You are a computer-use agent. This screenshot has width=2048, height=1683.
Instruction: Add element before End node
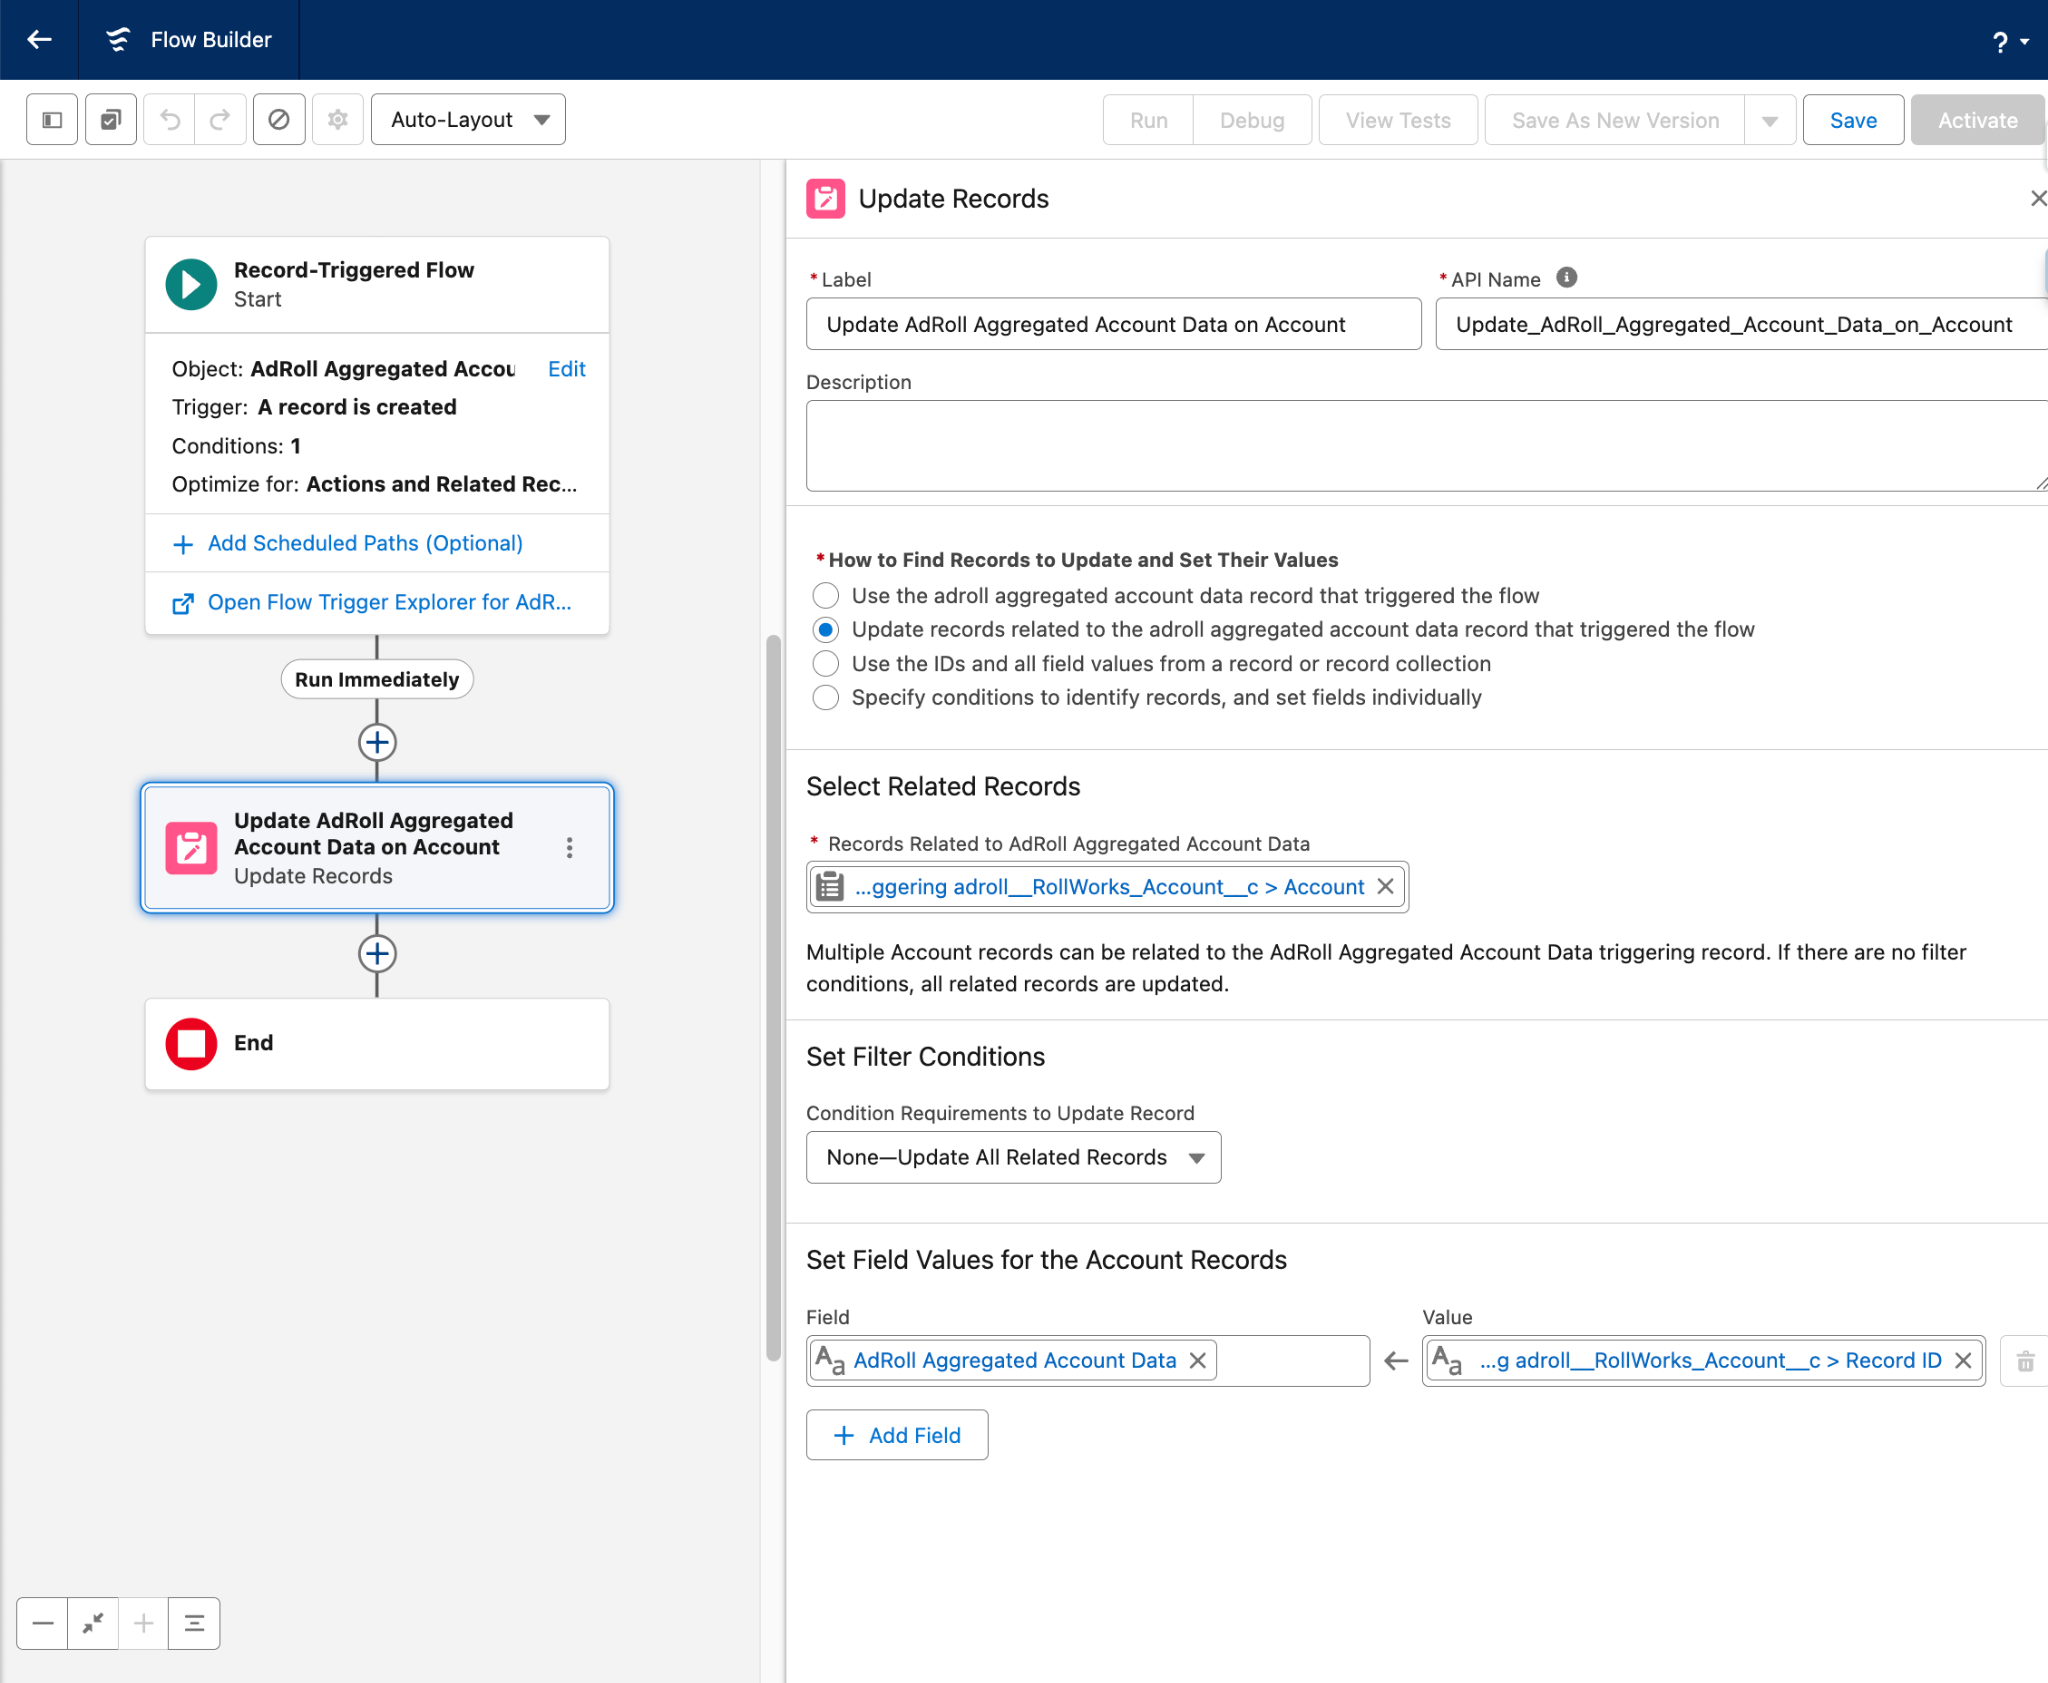coord(377,955)
